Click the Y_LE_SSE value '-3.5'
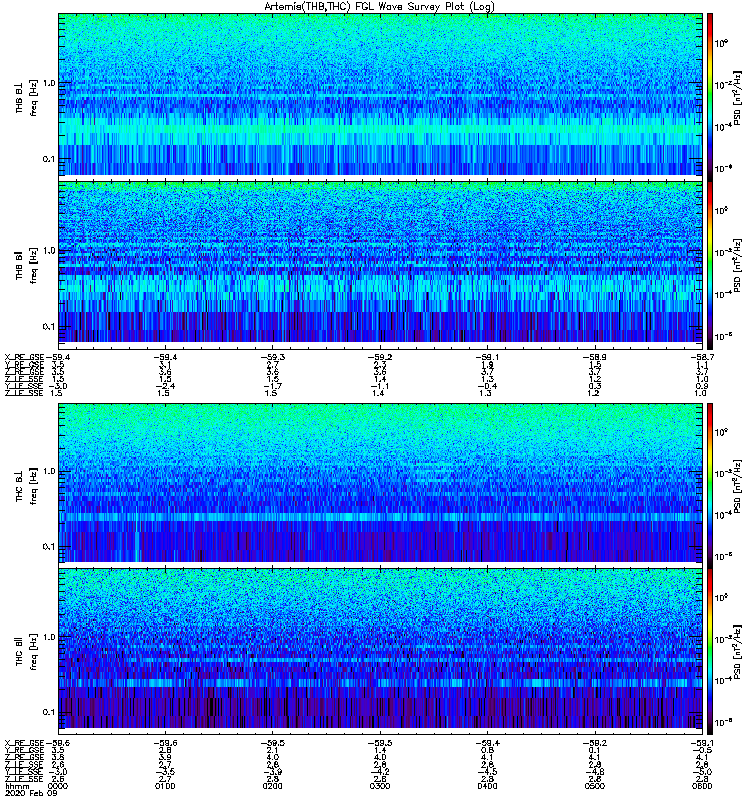The height and width of the screenshot is (800, 750). point(165,772)
